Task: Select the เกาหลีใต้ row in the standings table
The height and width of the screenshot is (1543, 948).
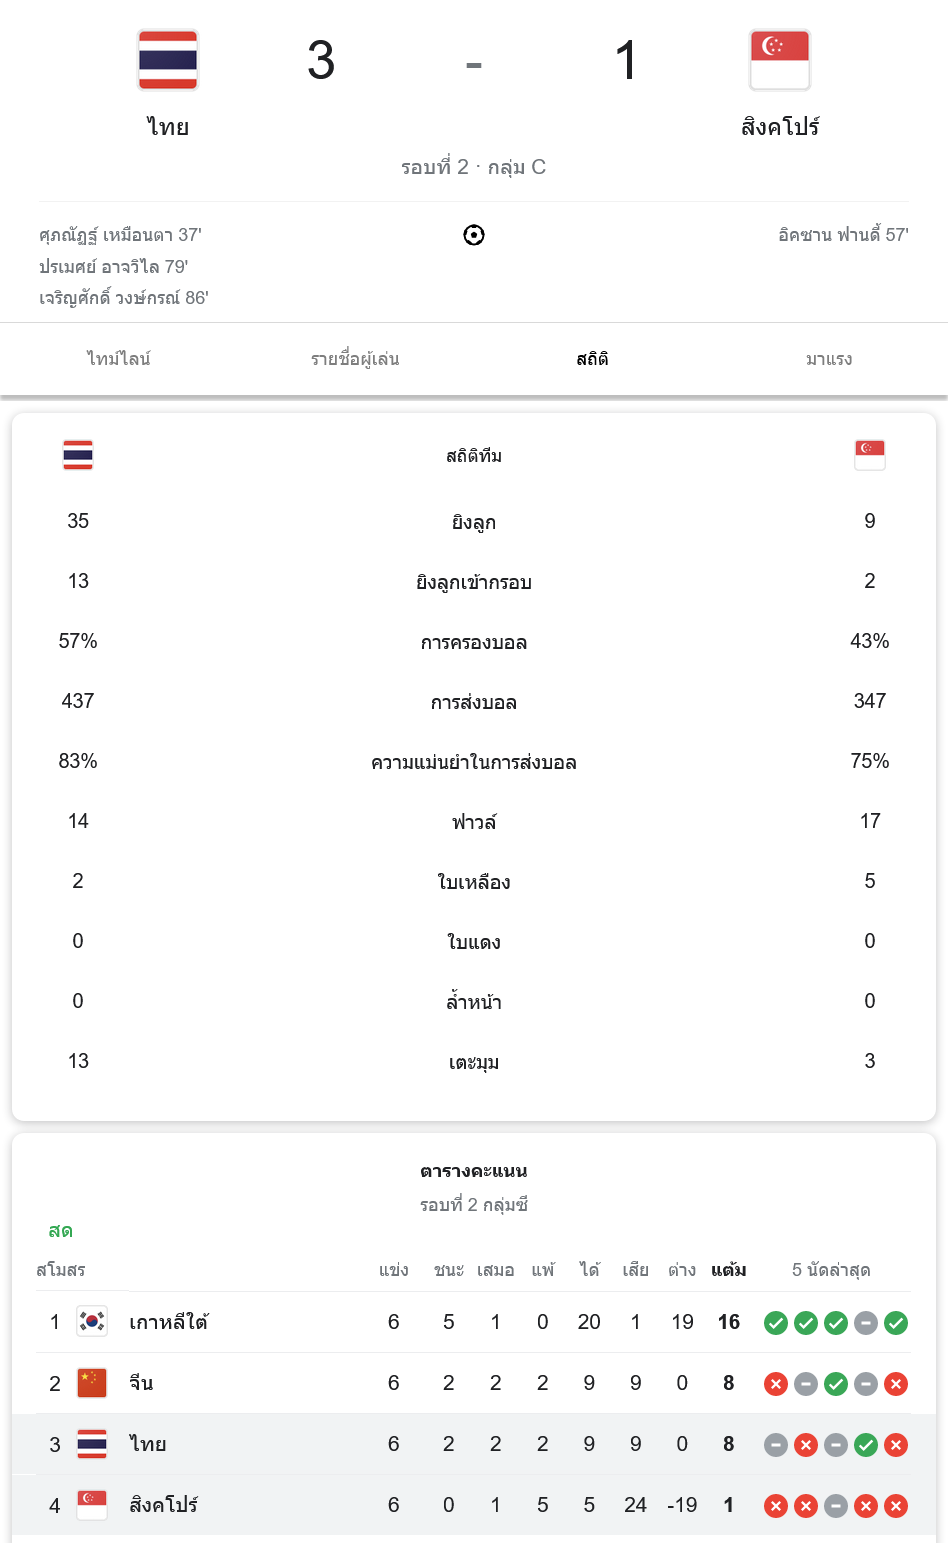Action: tap(168, 1321)
